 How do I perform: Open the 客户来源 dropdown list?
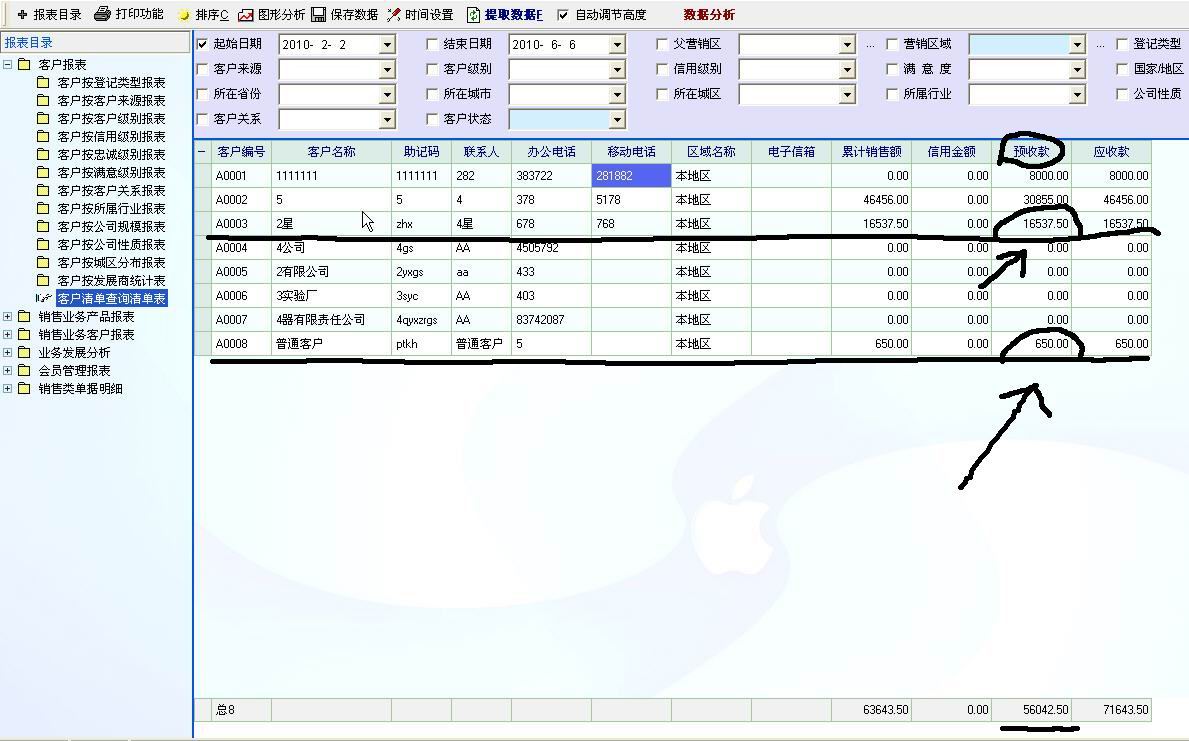tap(387, 69)
